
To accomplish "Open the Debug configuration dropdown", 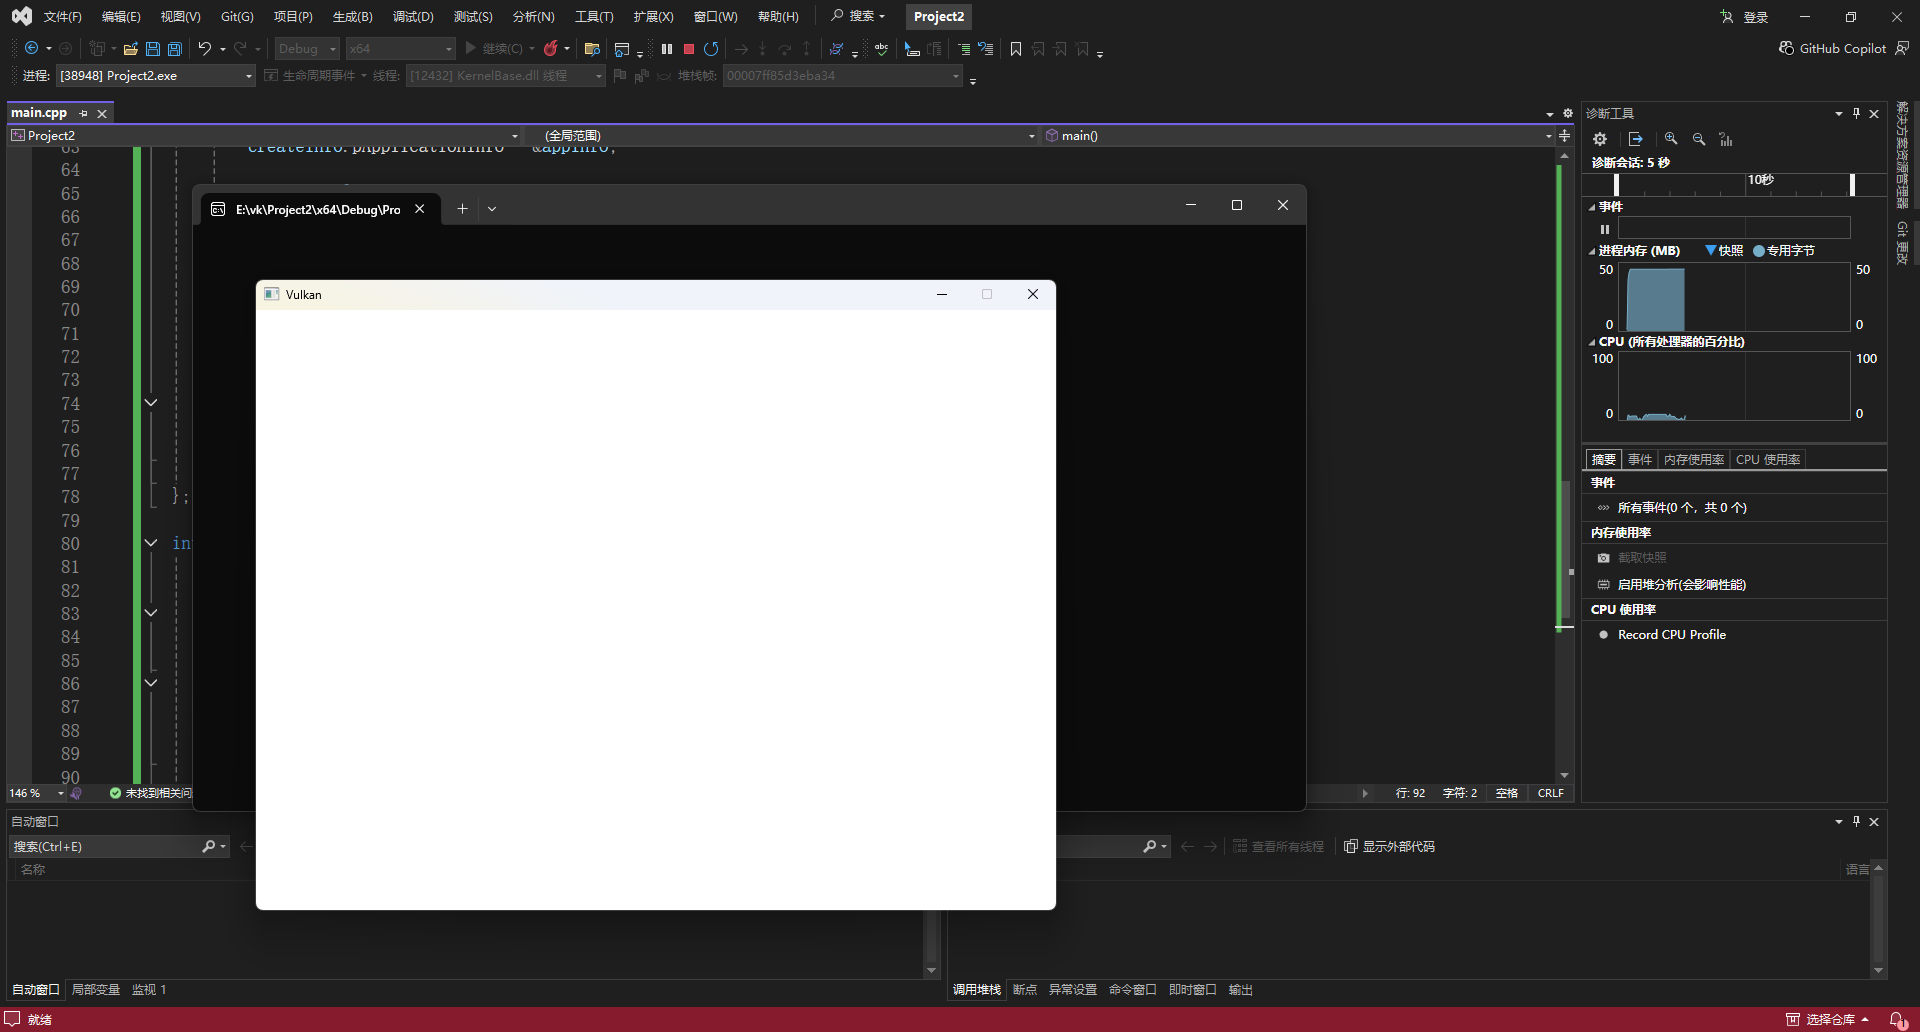I will [x=307, y=48].
